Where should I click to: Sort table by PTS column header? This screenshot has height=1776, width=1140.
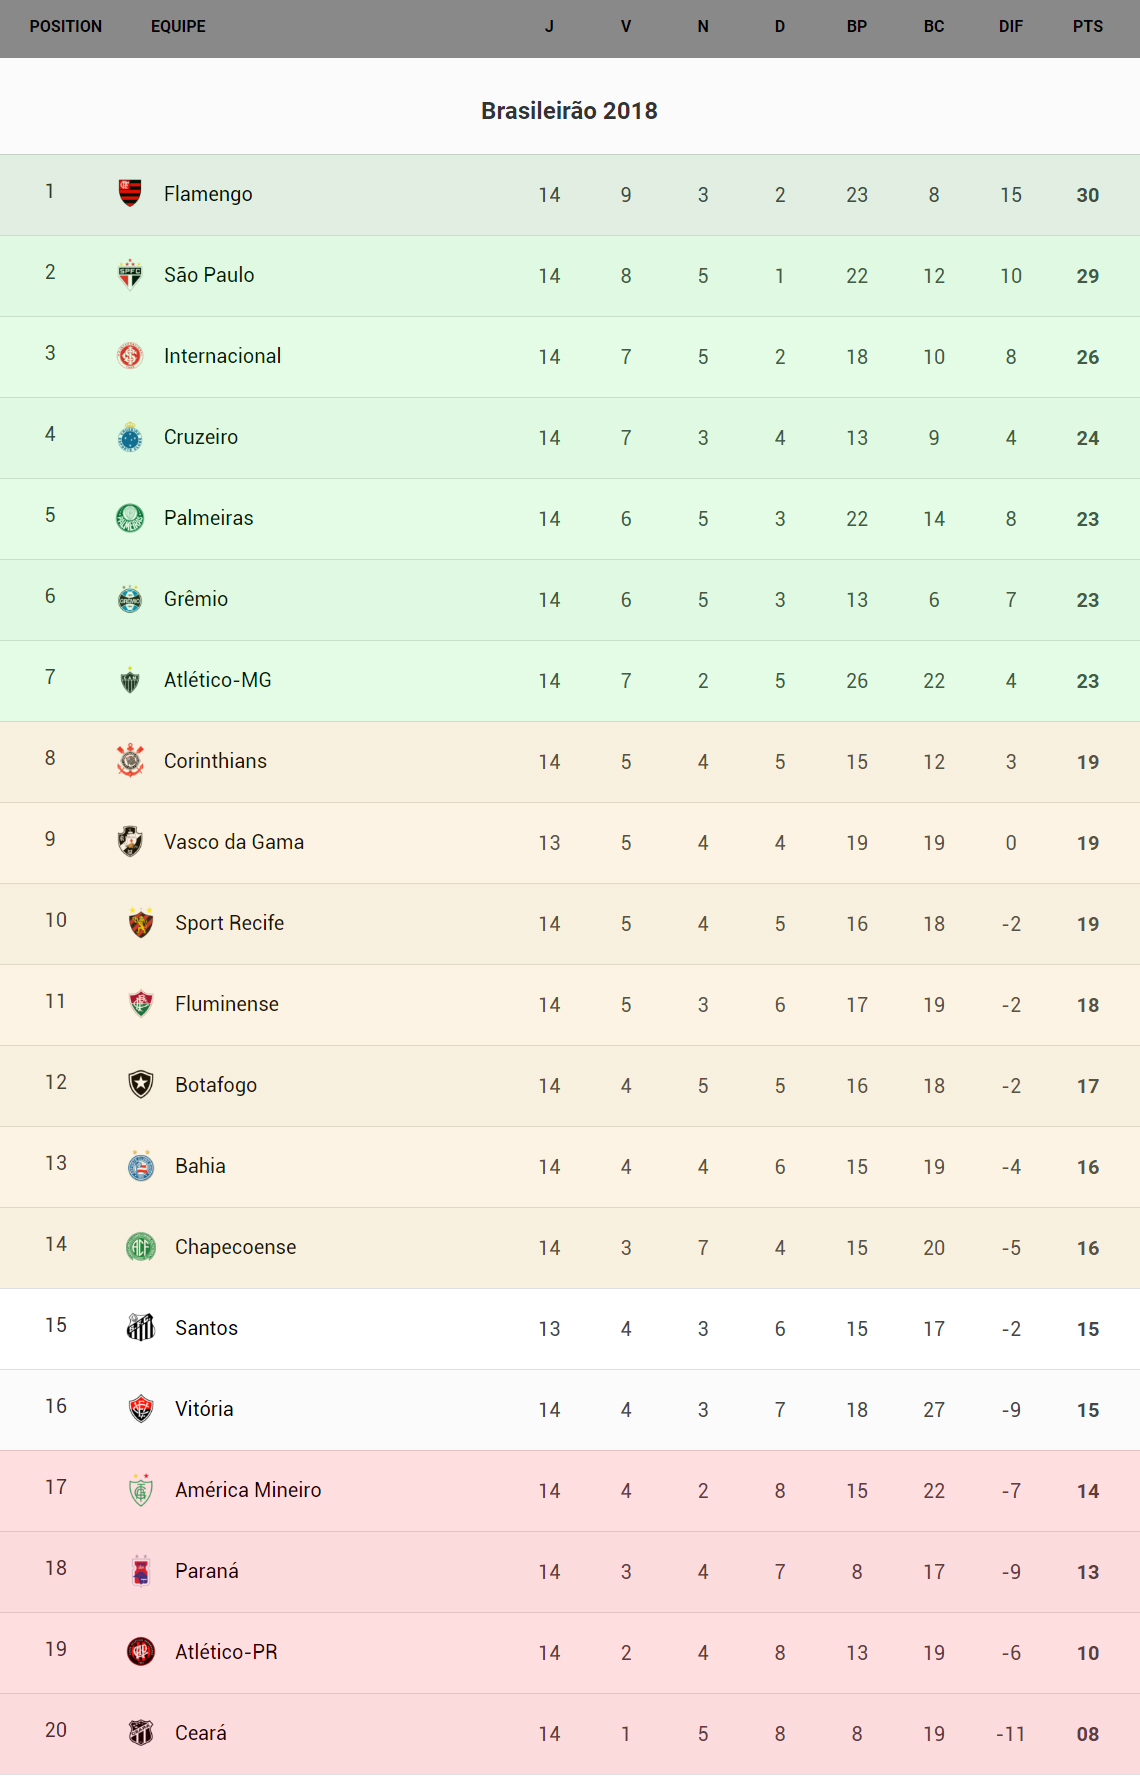pyautogui.click(x=1087, y=27)
